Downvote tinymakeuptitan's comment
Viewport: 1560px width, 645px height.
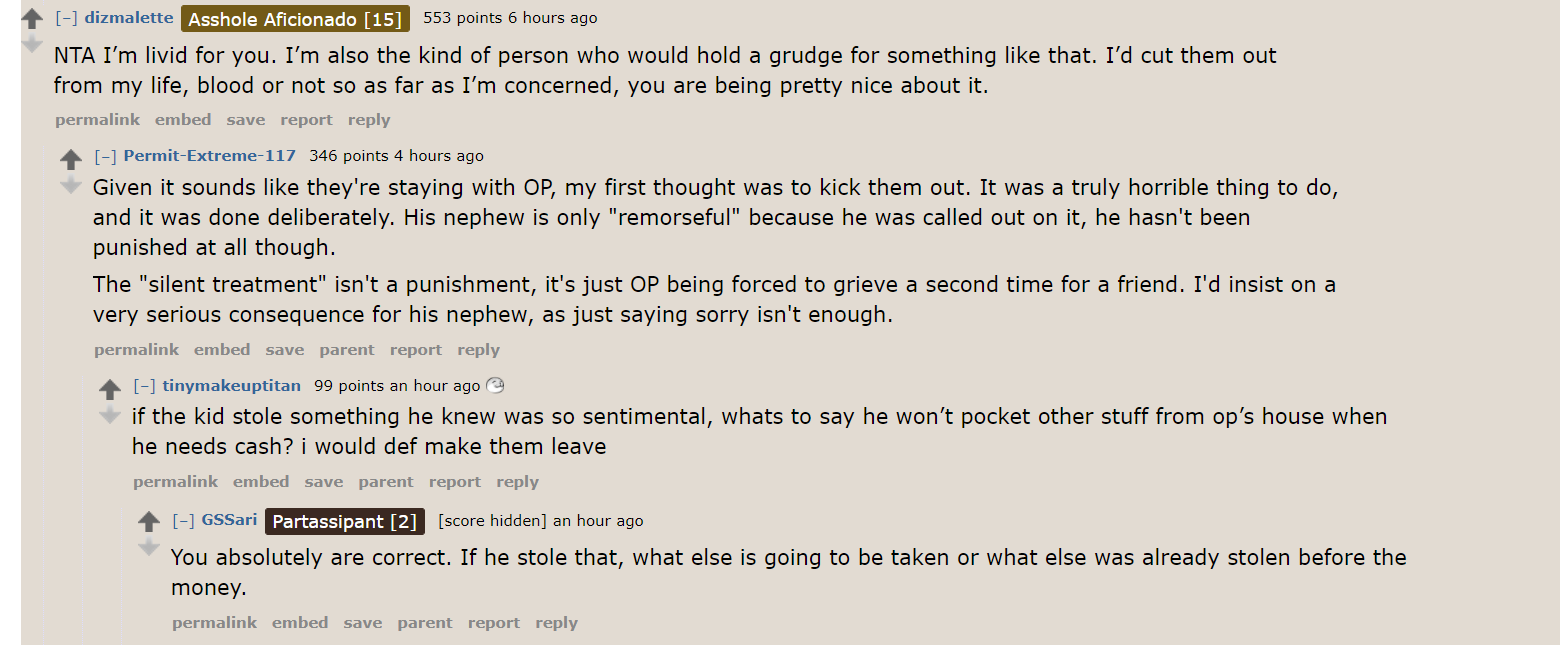pos(110,415)
